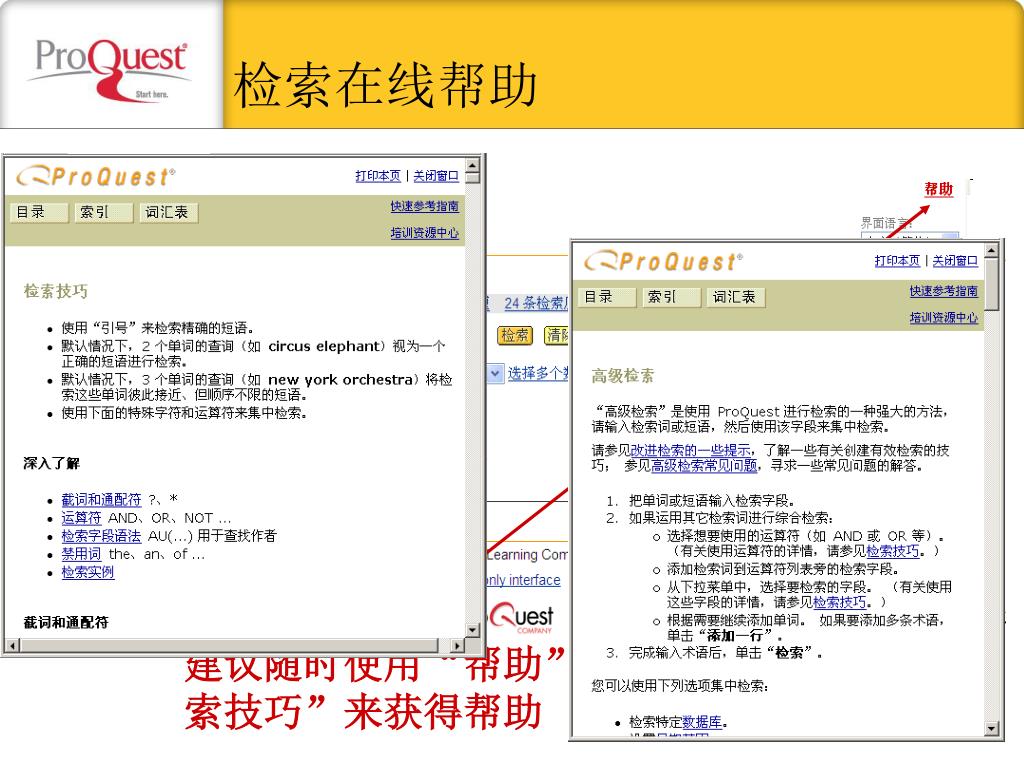Open the 24 条检索 link in background page
The image size is (1024, 768).
pyautogui.click(x=536, y=303)
